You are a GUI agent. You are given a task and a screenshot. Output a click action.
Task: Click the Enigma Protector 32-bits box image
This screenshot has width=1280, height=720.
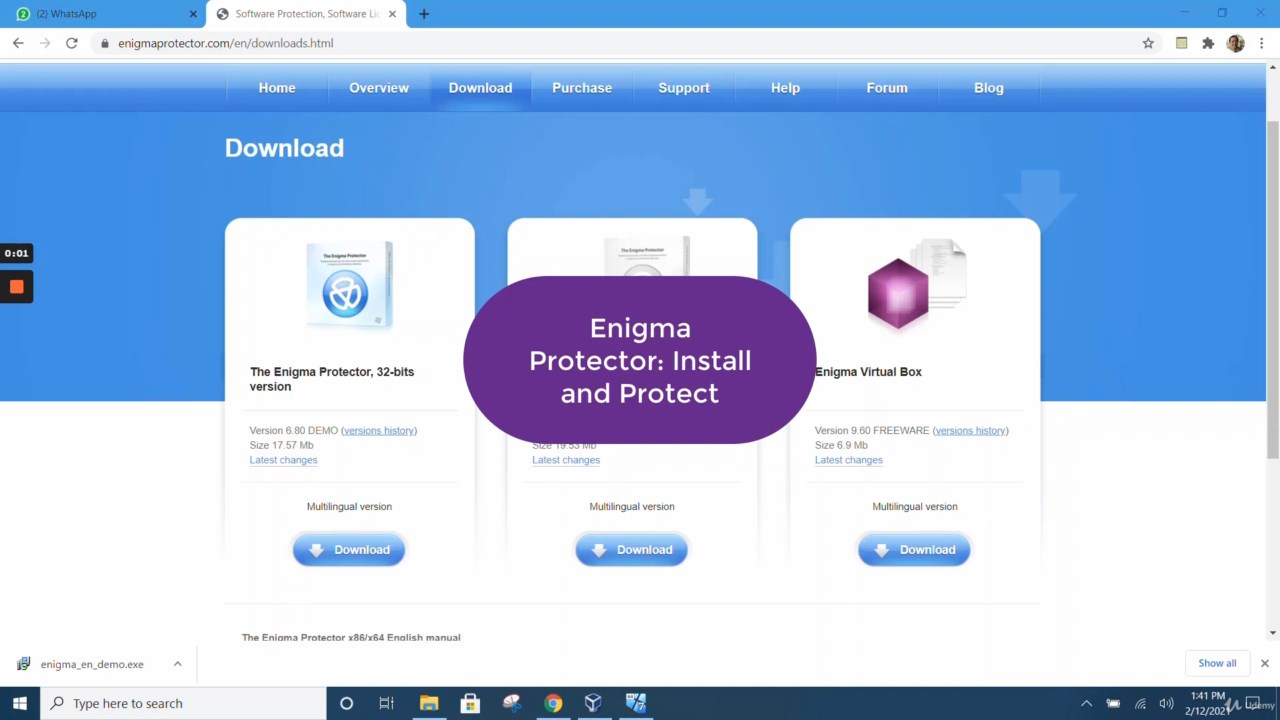click(349, 285)
